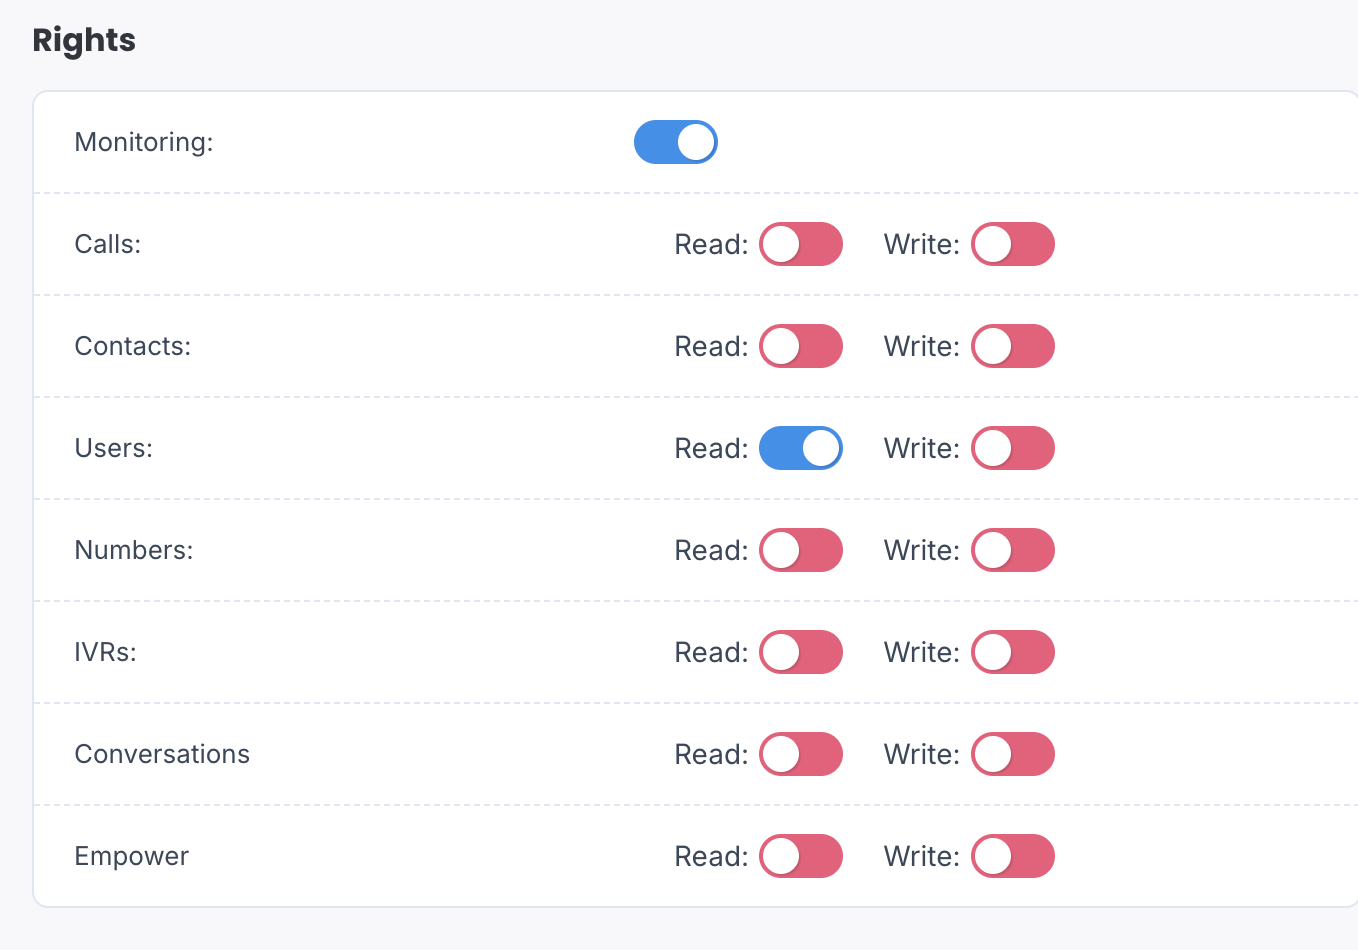Enable Calls Read permission
This screenshot has width=1358, height=950.
click(x=801, y=244)
